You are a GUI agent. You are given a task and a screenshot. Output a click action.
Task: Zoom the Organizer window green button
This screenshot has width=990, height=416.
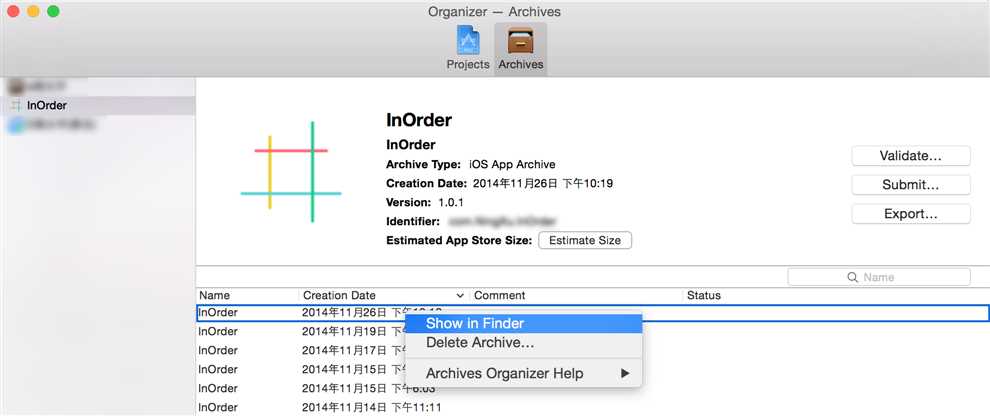click(53, 11)
